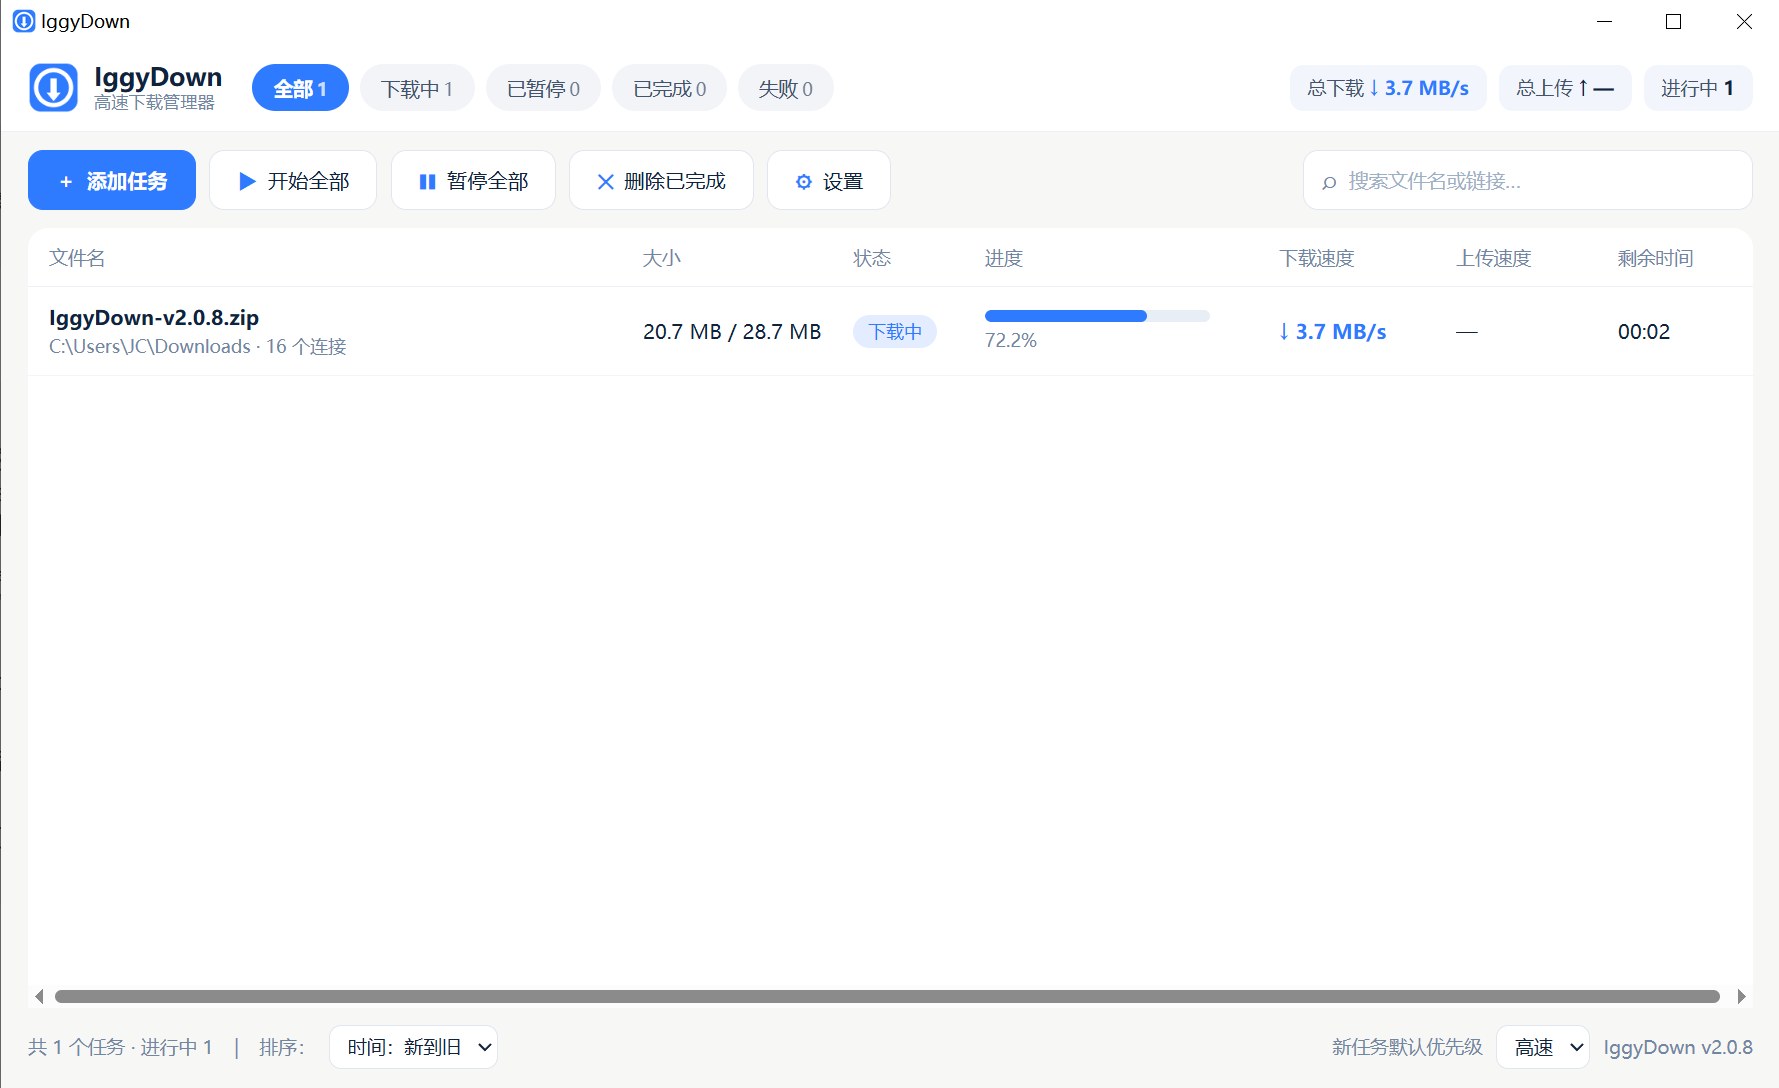This screenshot has width=1779, height=1088.
Task: Click the scrollbar right arrow
Action: (1741, 996)
